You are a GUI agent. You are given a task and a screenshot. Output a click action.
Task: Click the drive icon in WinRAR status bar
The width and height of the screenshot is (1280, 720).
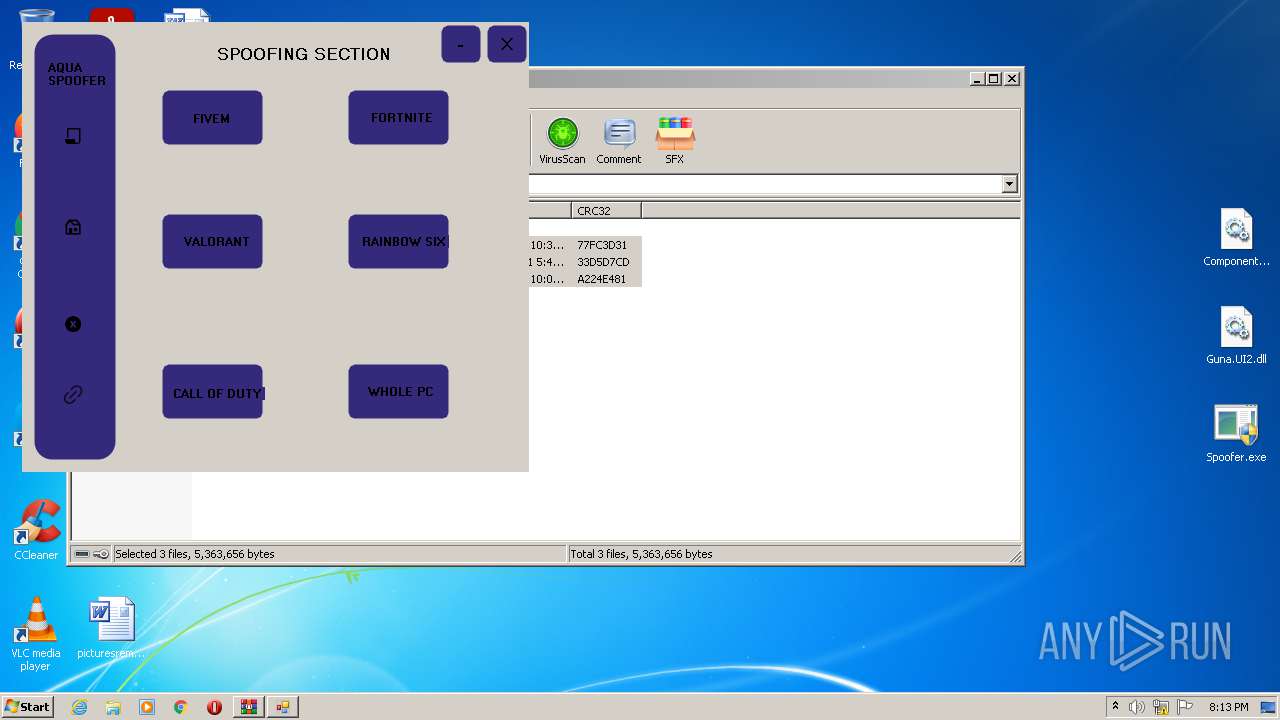point(82,554)
